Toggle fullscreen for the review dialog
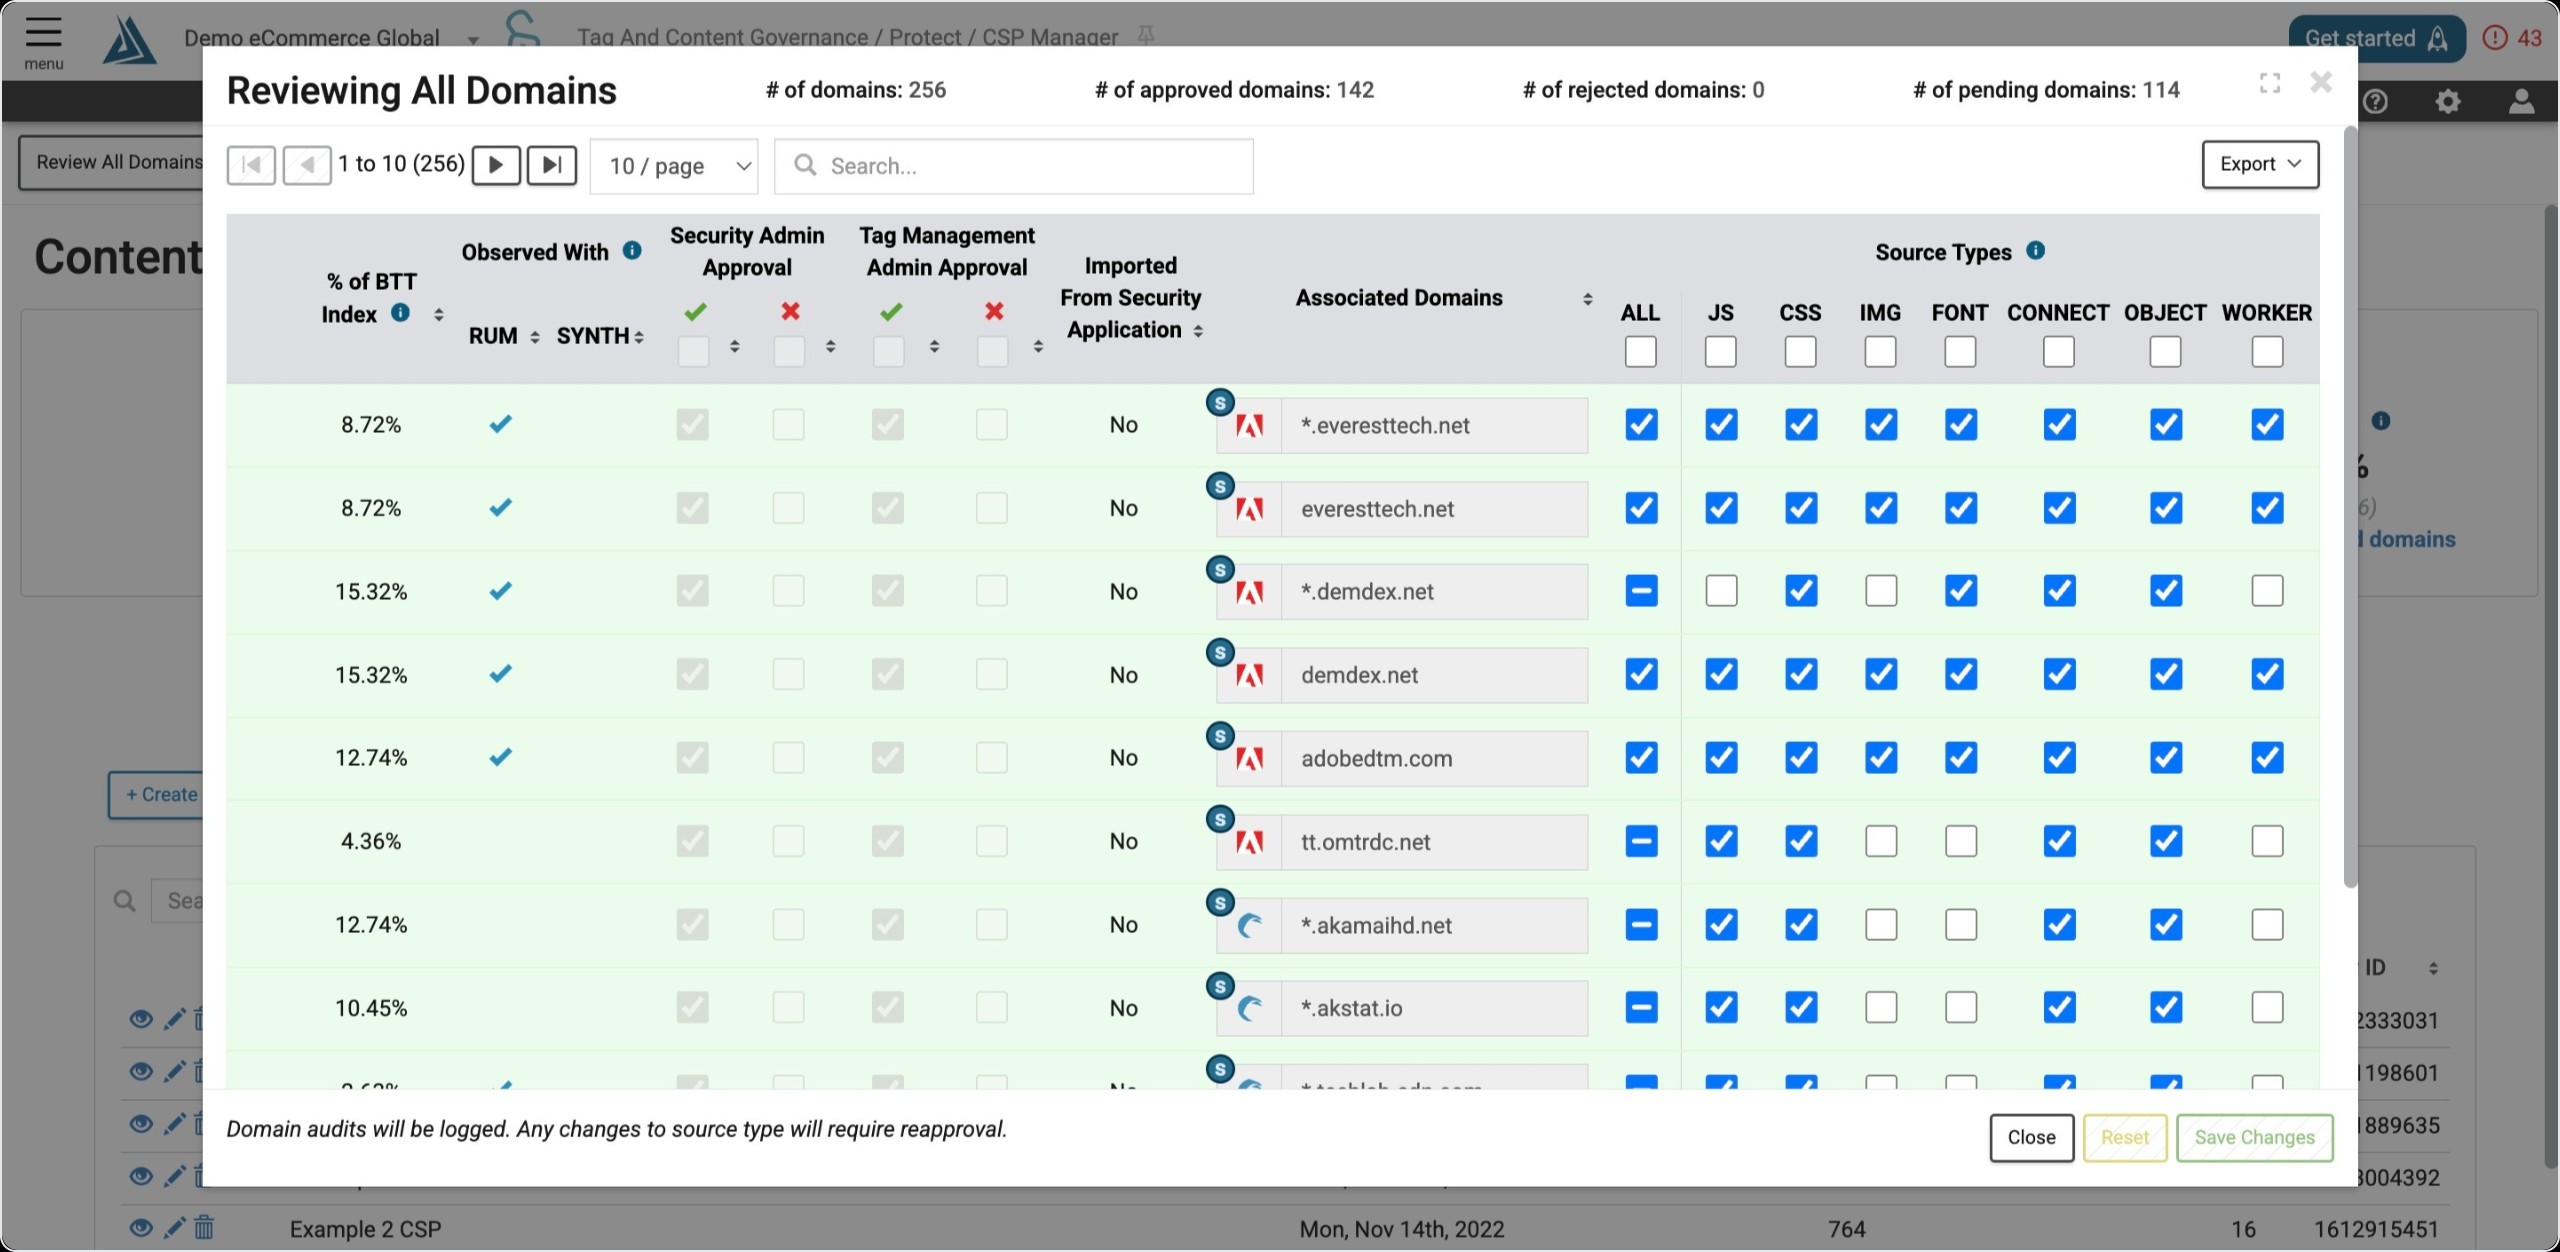This screenshot has height=1252, width=2560. tap(2270, 83)
